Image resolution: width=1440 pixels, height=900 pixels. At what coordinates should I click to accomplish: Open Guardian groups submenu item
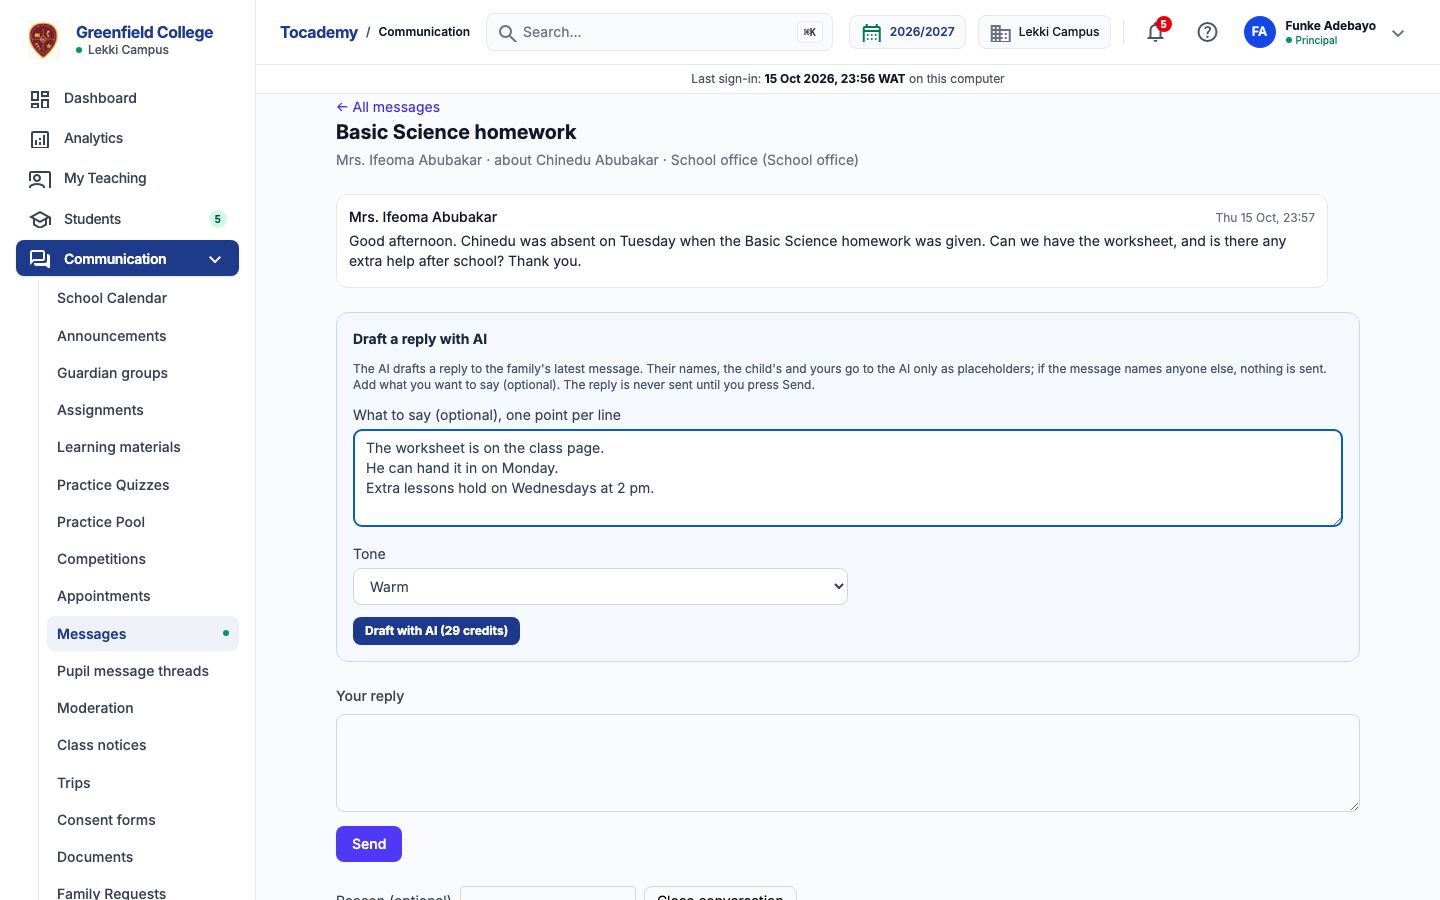click(x=143, y=373)
